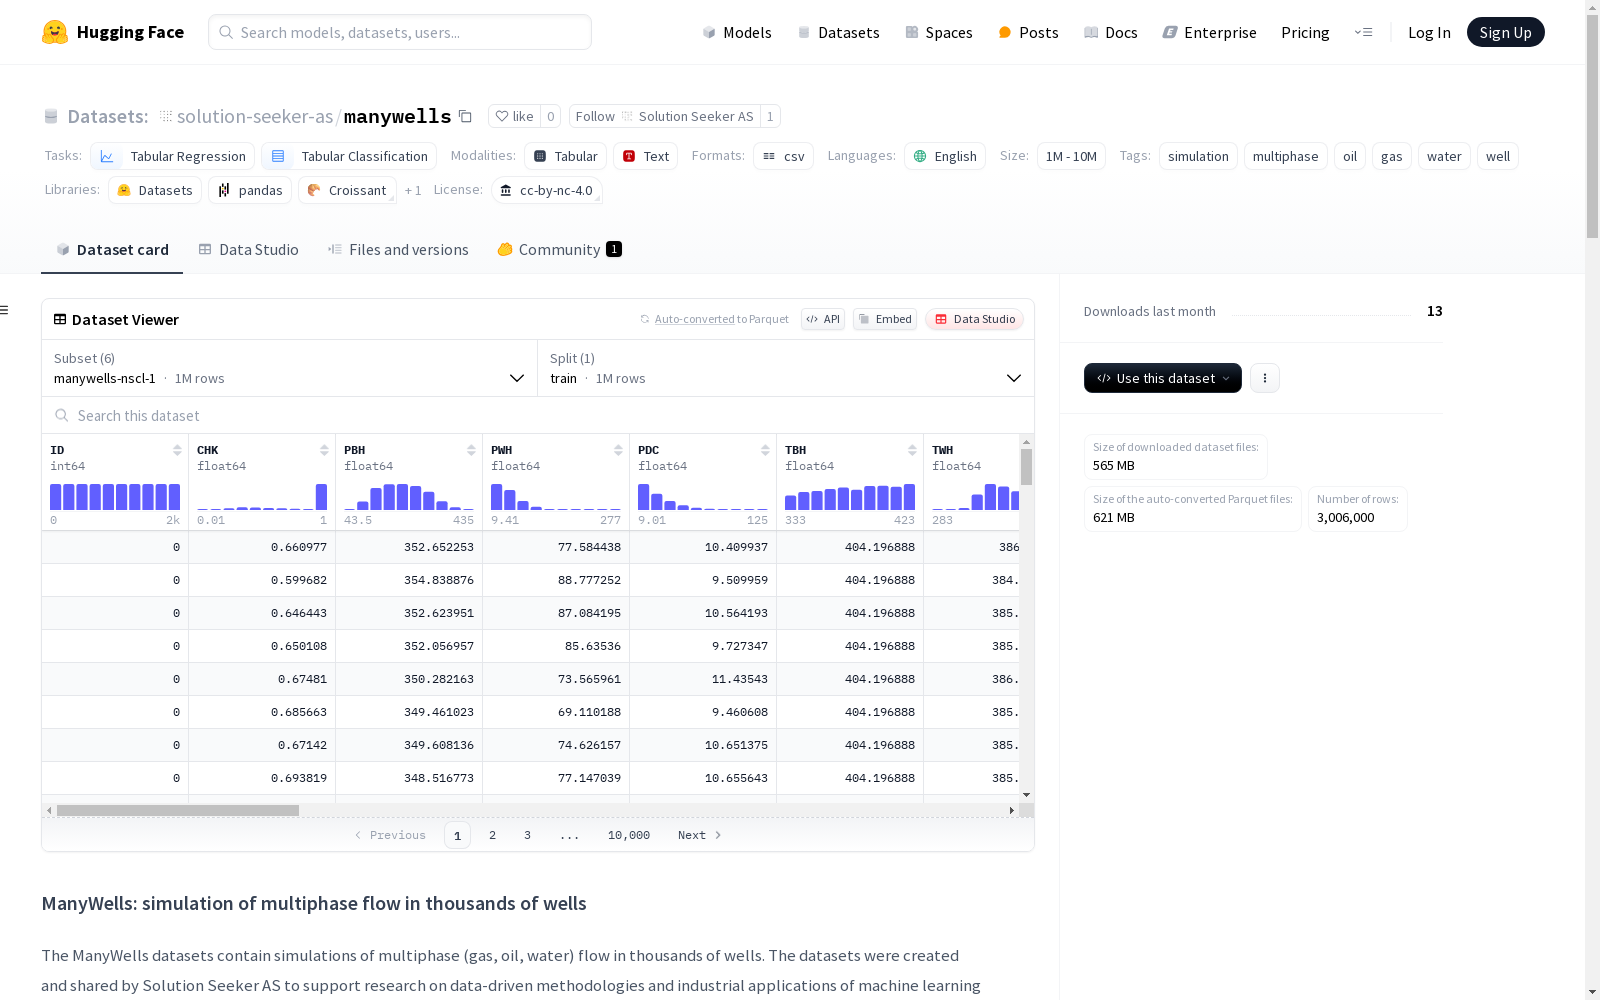Image resolution: width=1600 pixels, height=1000 pixels.
Task: Sort by the CHK column icon
Action: pyautogui.click(x=324, y=450)
